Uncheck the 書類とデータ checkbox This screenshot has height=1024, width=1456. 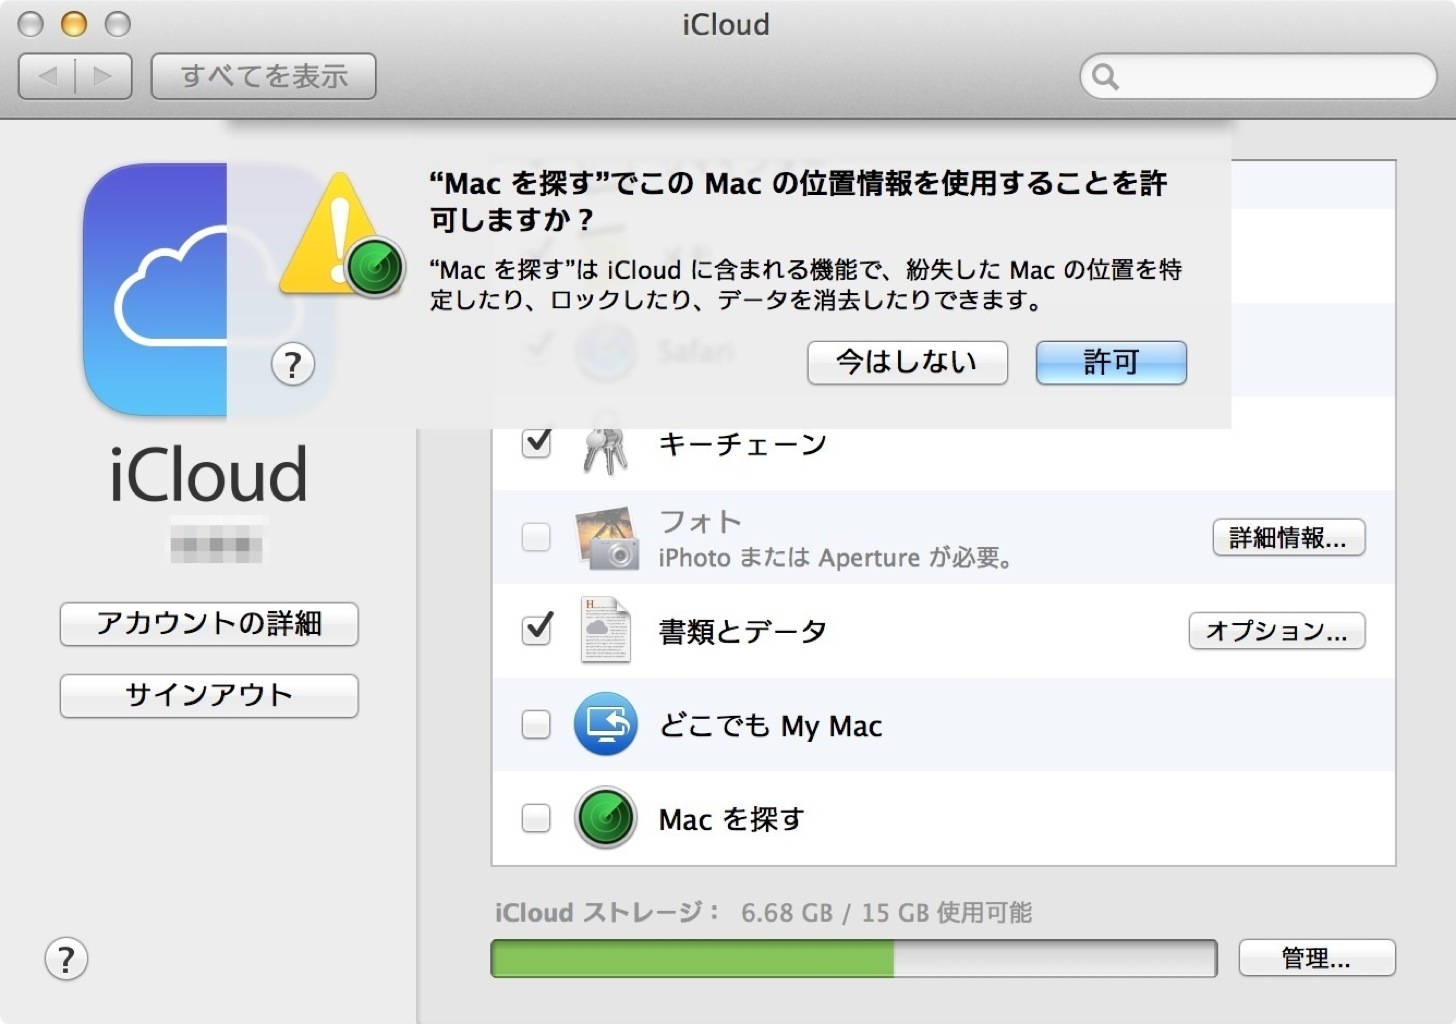[x=537, y=630]
